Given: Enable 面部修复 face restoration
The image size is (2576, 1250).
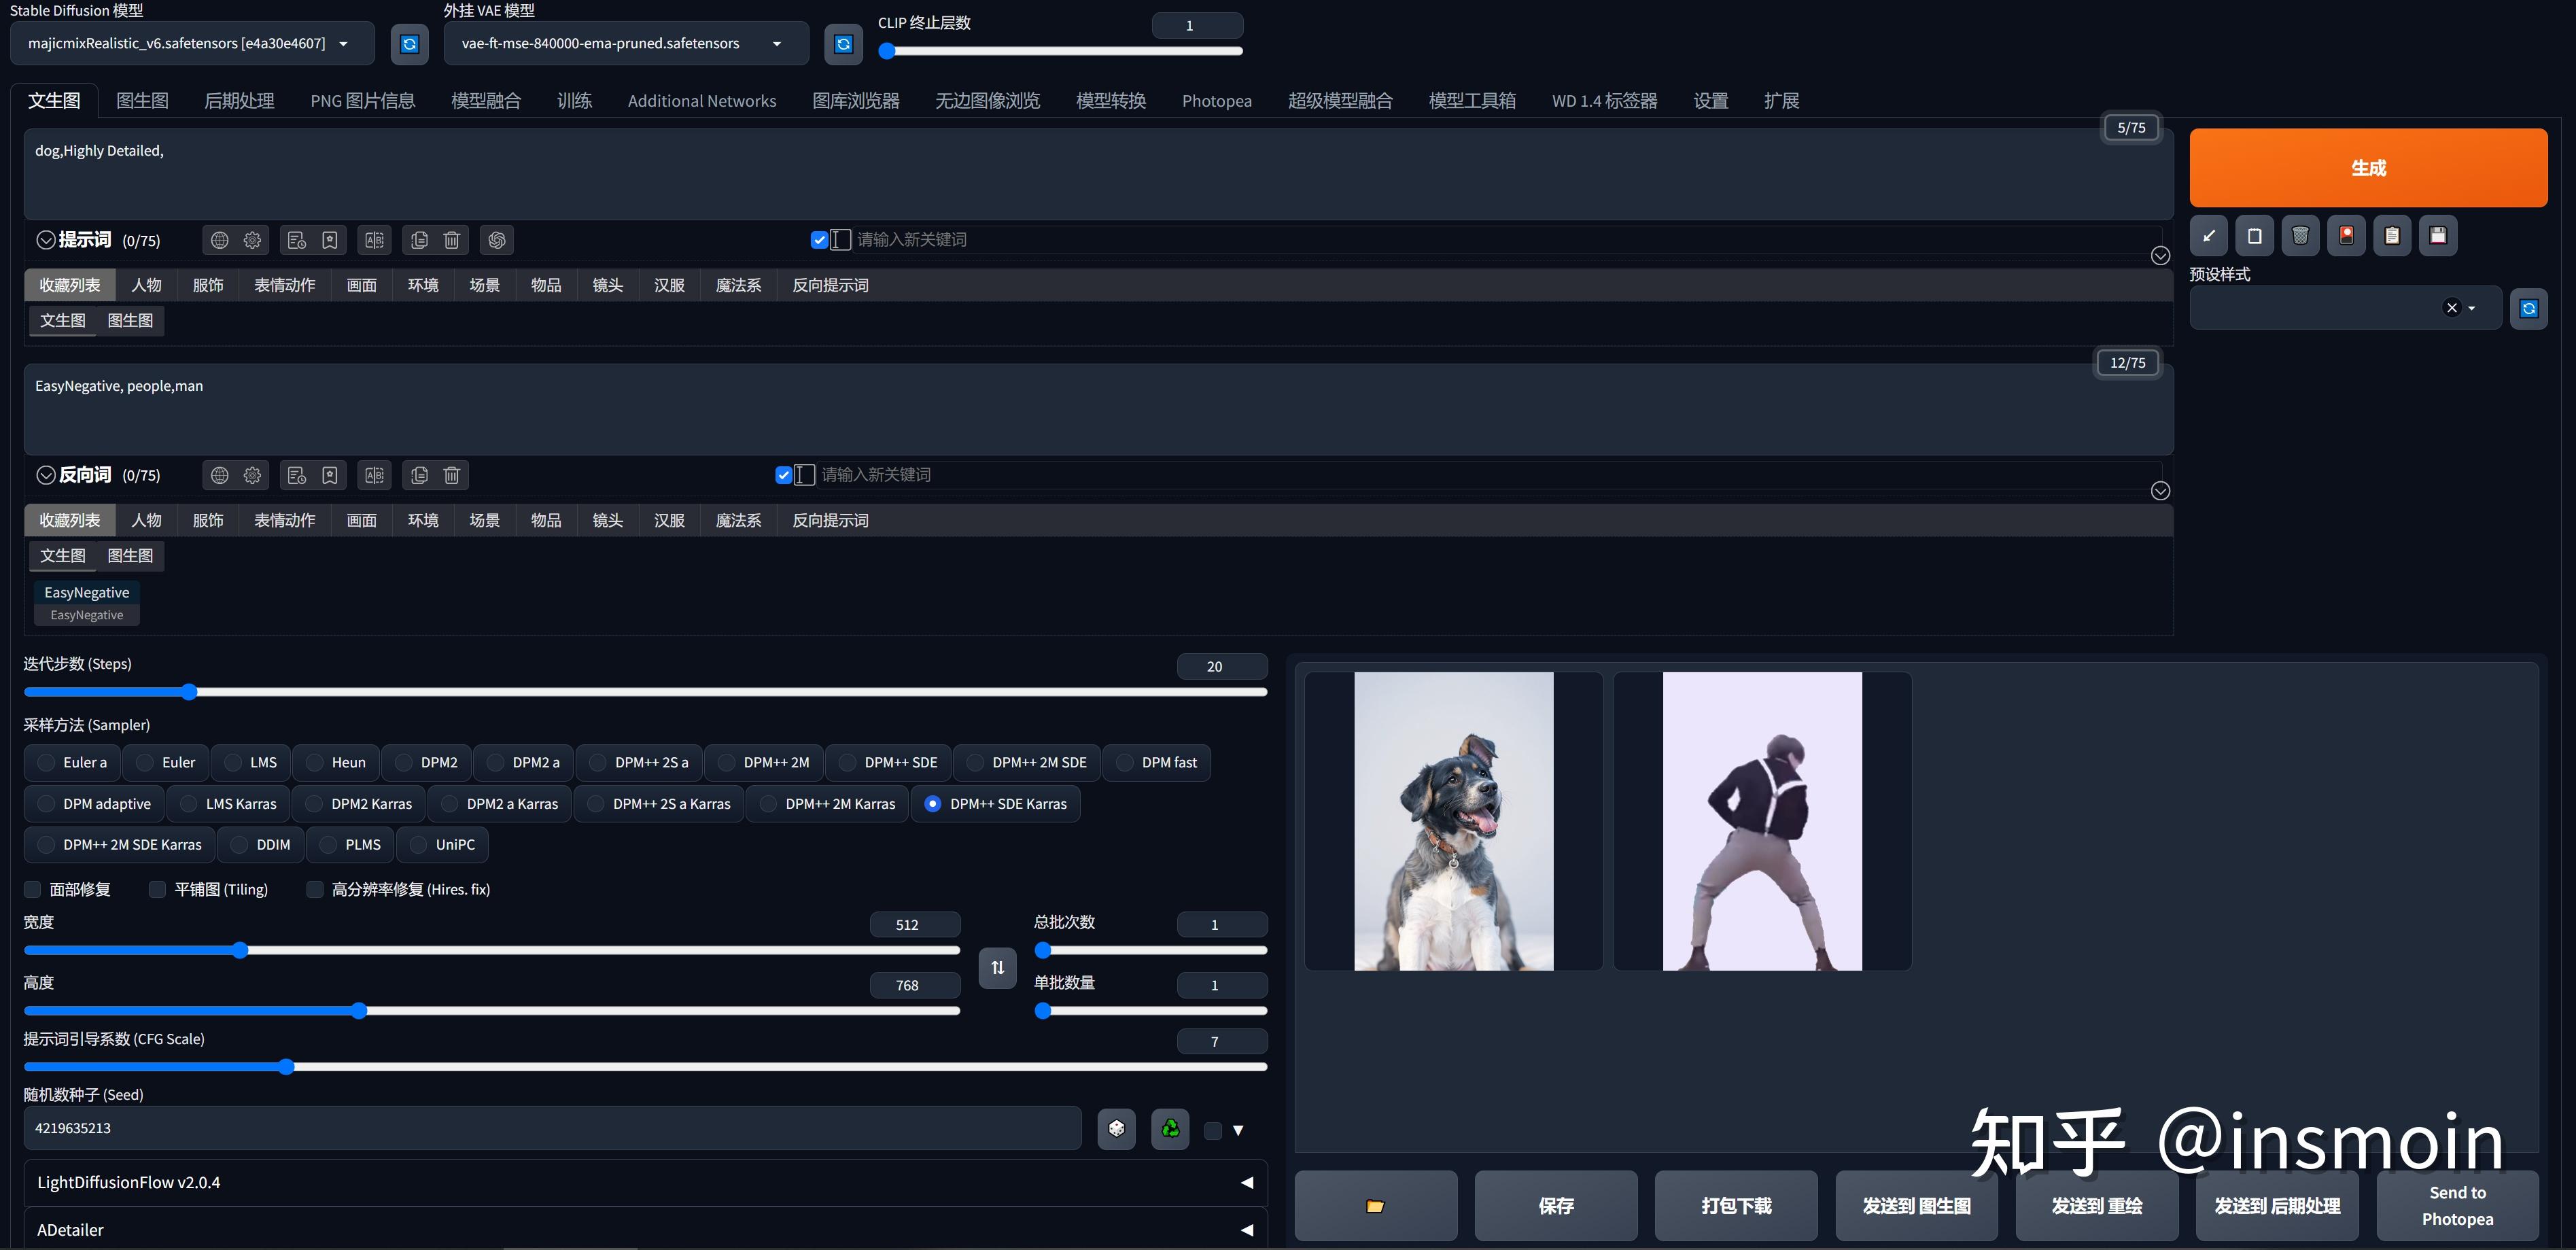Looking at the screenshot, I should pos(32,889).
